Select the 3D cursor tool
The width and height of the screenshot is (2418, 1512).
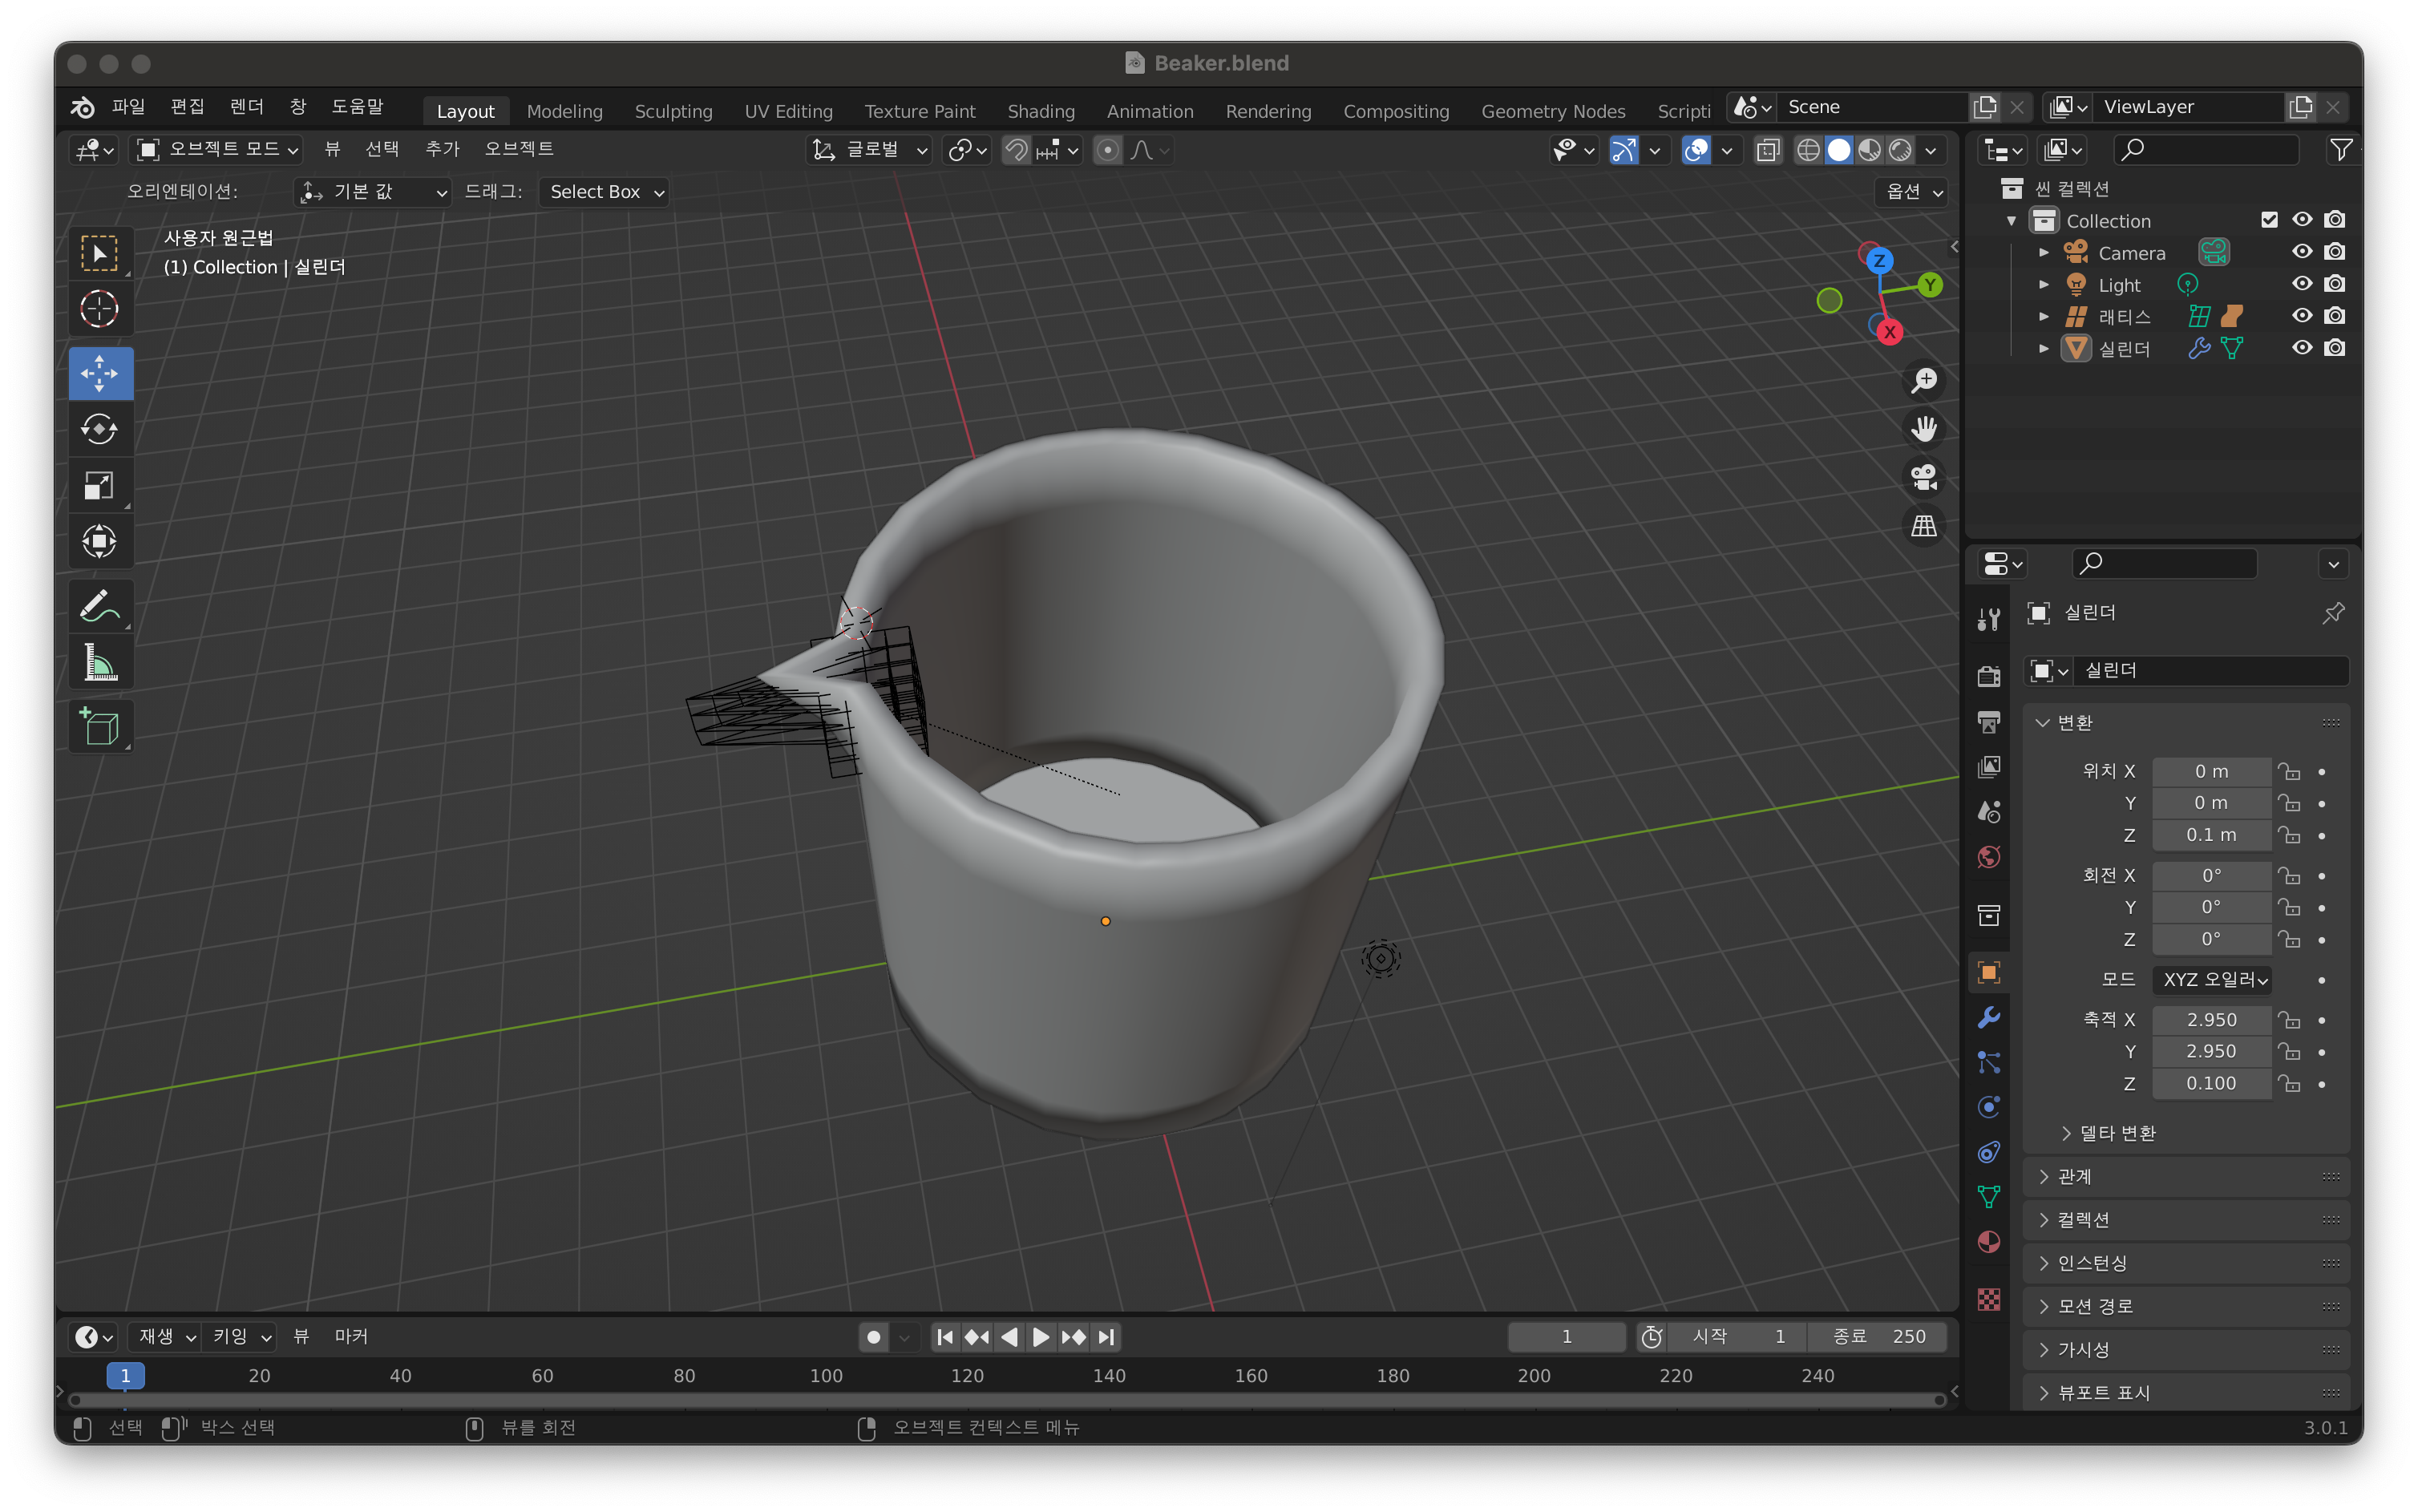tap(99, 309)
